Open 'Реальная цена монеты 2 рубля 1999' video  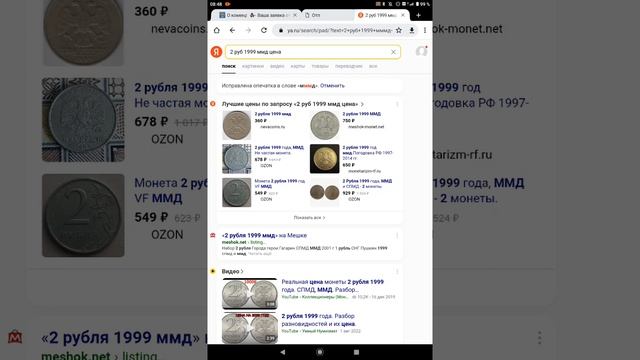pyautogui.click(x=332, y=286)
